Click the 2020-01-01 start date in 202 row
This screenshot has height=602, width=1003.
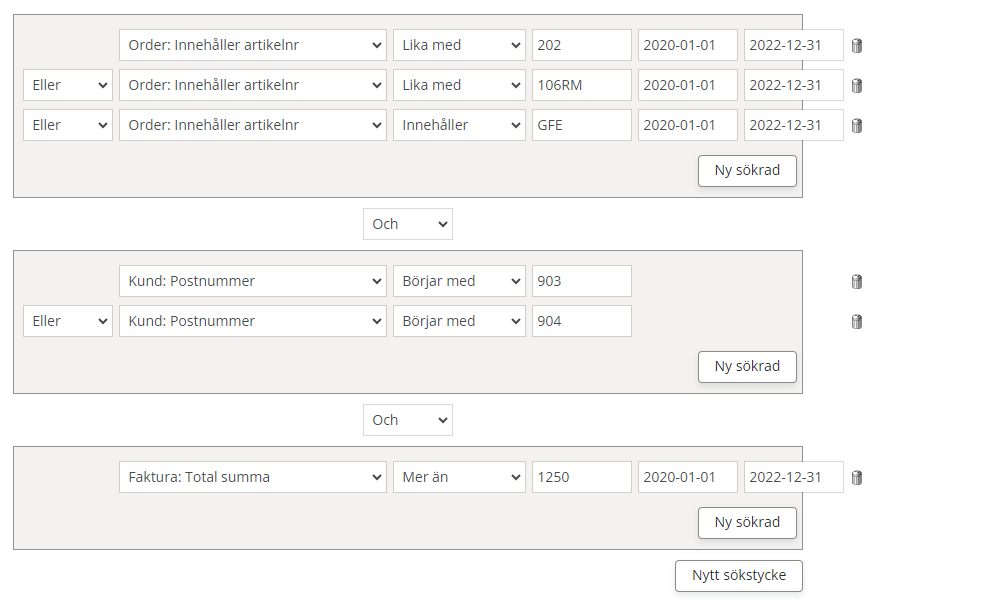click(x=687, y=45)
